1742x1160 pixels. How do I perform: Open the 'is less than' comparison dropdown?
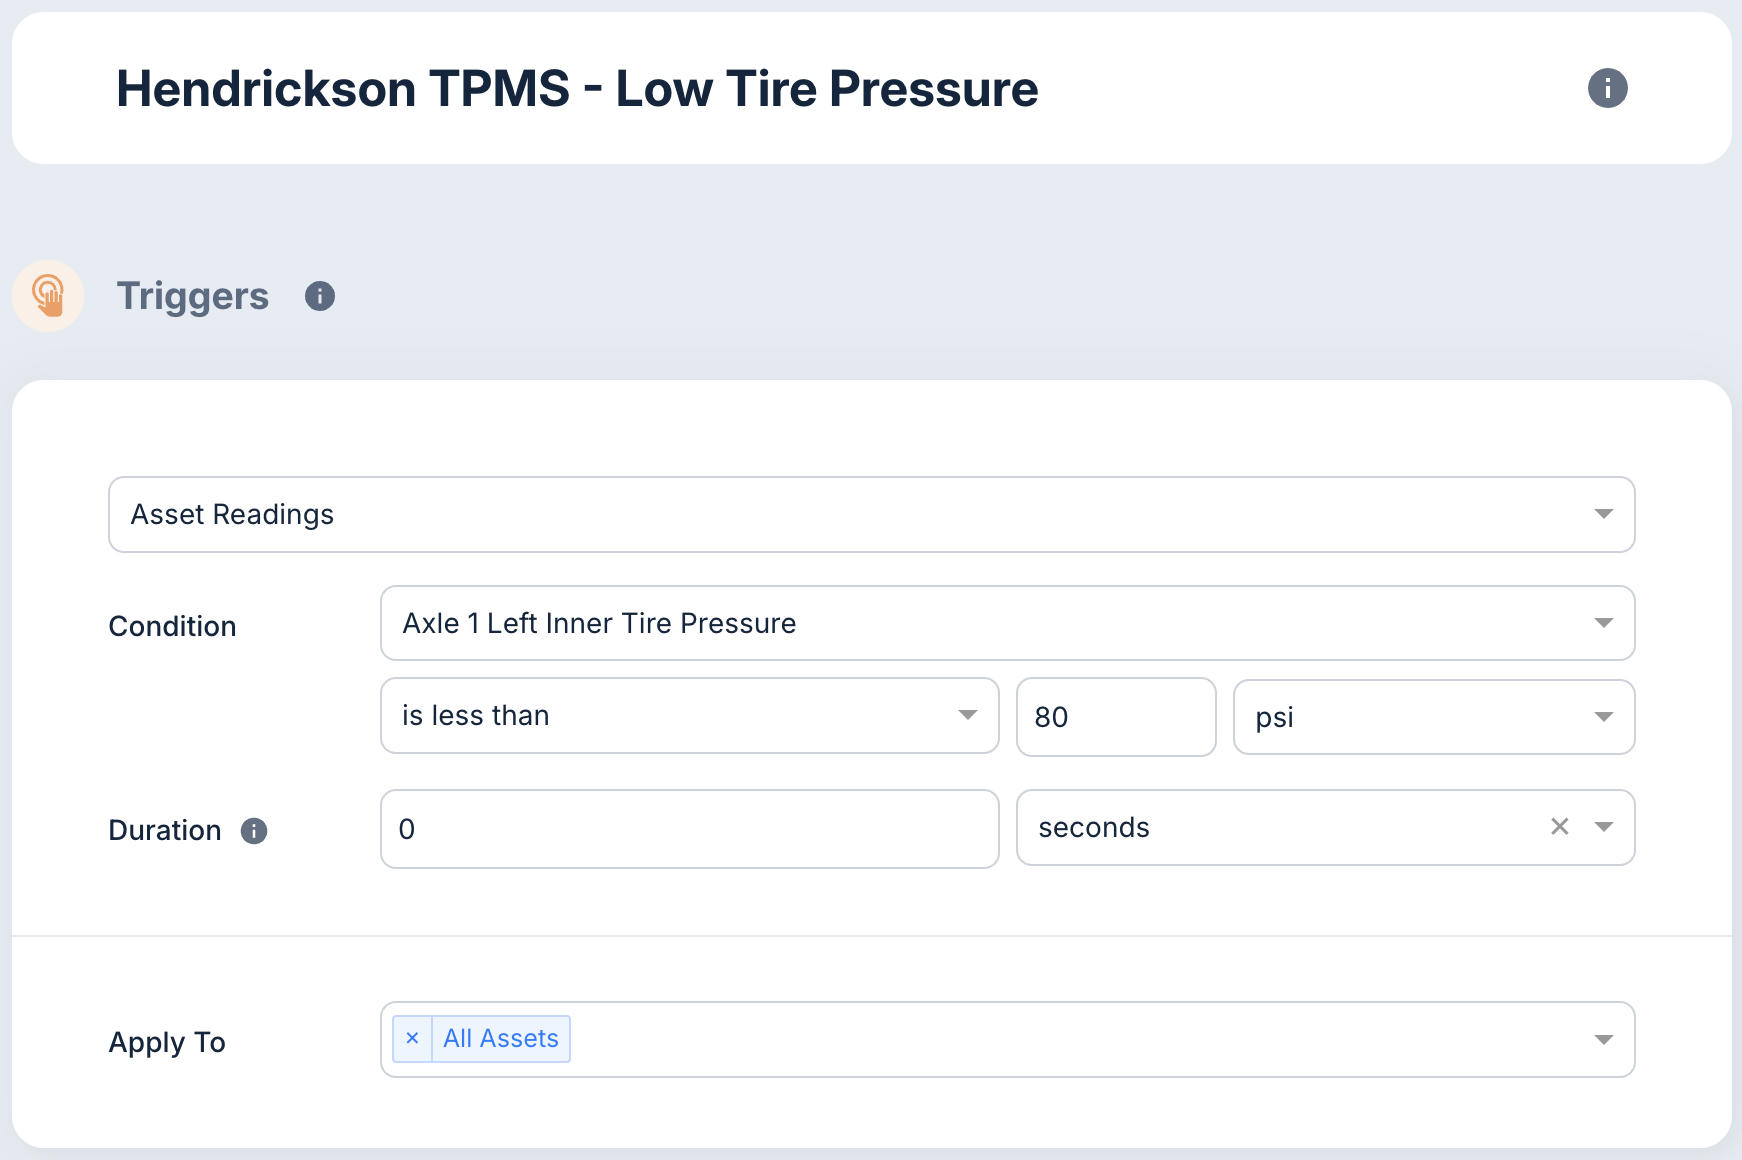point(688,715)
